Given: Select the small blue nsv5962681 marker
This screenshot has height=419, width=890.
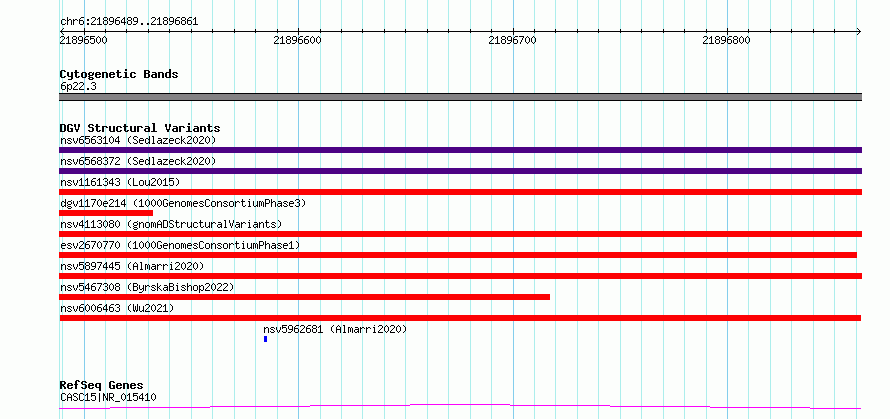Looking at the screenshot, I should click(265, 339).
